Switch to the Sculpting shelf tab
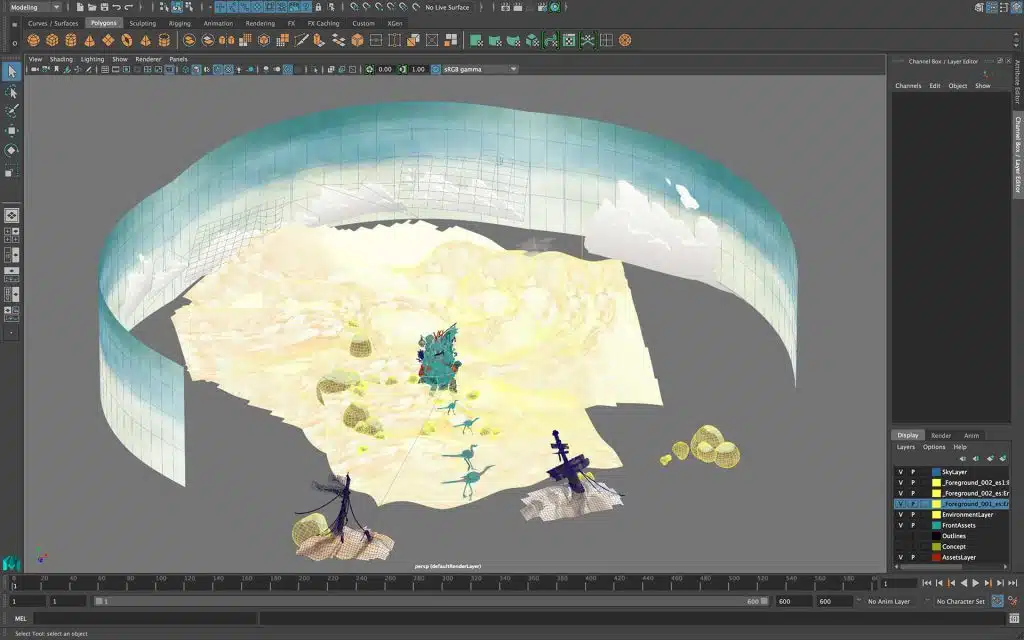This screenshot has width=1024, height=640. pos(142,23)
